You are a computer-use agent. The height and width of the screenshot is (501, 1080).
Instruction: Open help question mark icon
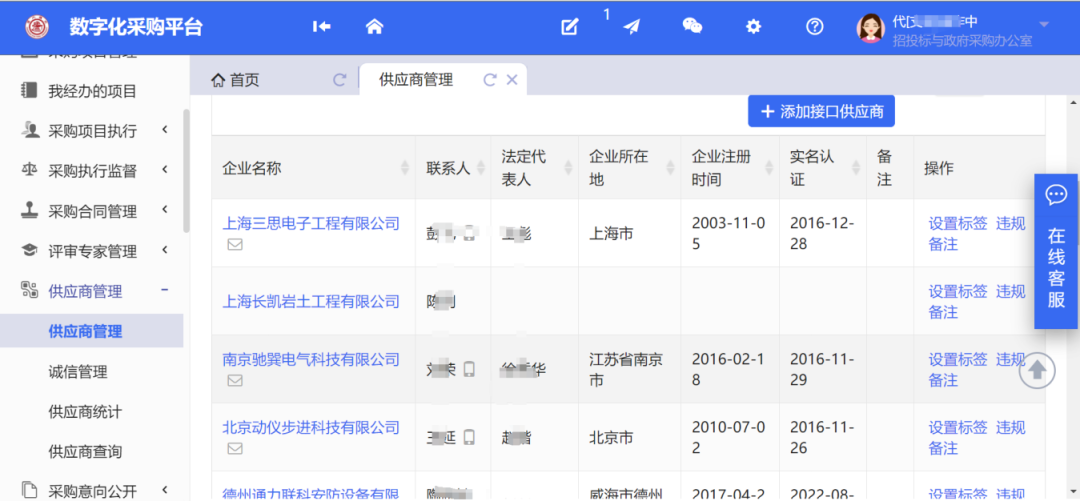tap(815, 27)
